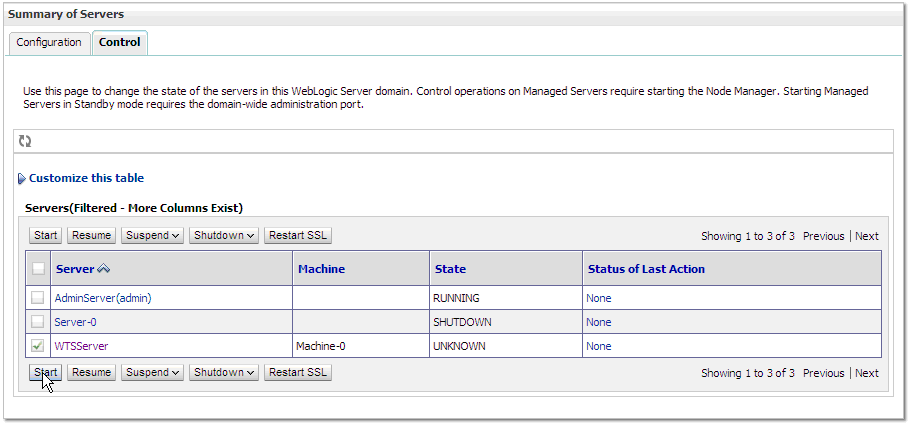
Task: Click the top Next pagination link
Action: pyautogui.click(x=866, y=236)
